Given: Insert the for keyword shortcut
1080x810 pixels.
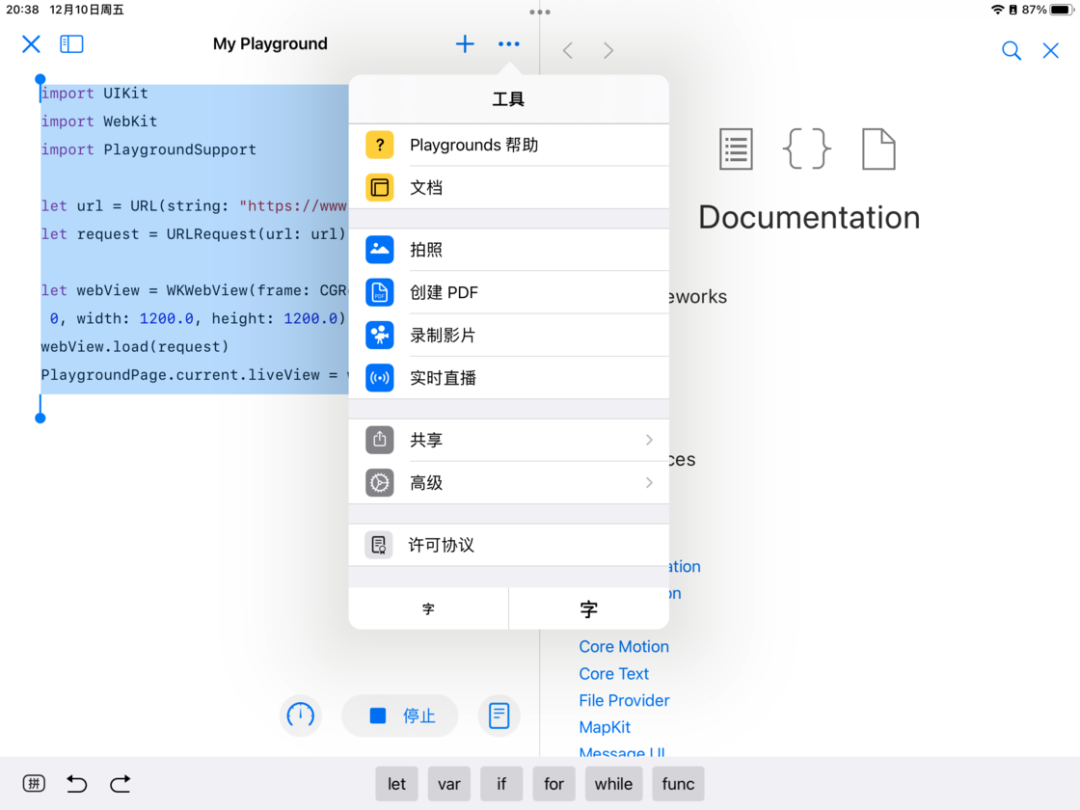Looking at the screenshot, I should point(554,784).
